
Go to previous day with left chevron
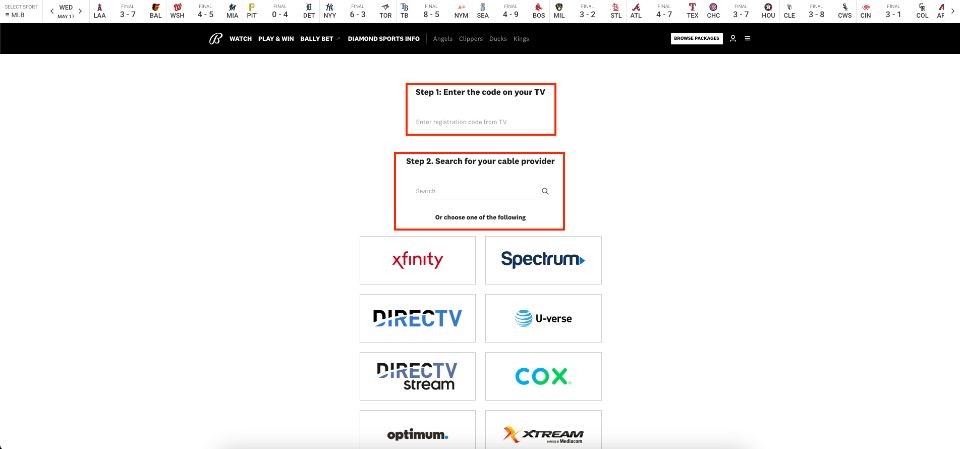tap(51, 11)
